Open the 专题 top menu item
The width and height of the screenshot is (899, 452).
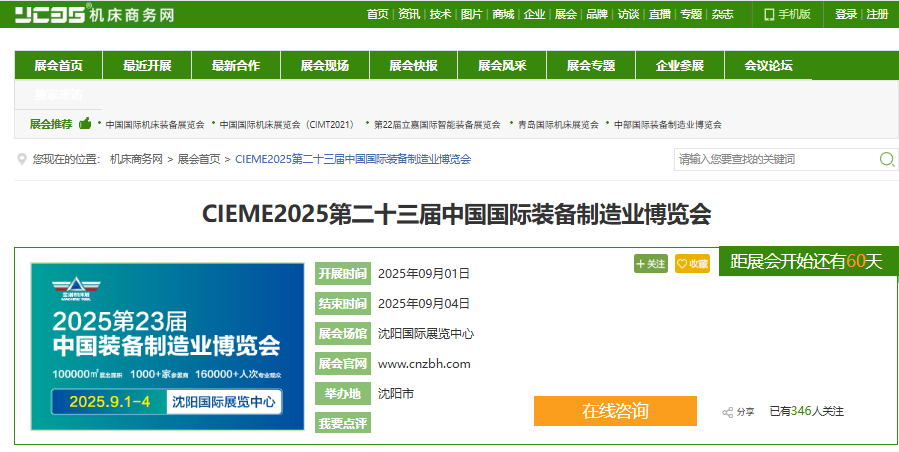click(x=691, y=14)
